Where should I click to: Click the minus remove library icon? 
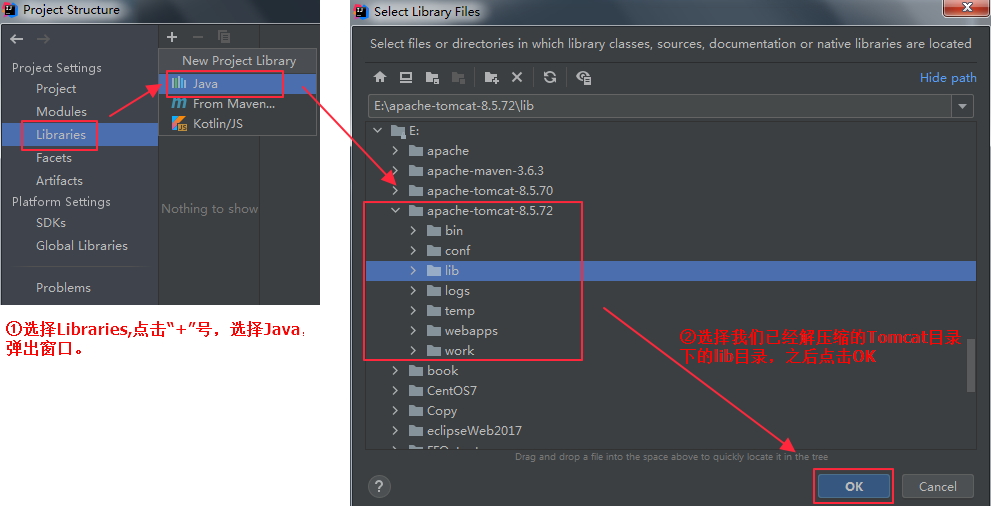(198, 37)
